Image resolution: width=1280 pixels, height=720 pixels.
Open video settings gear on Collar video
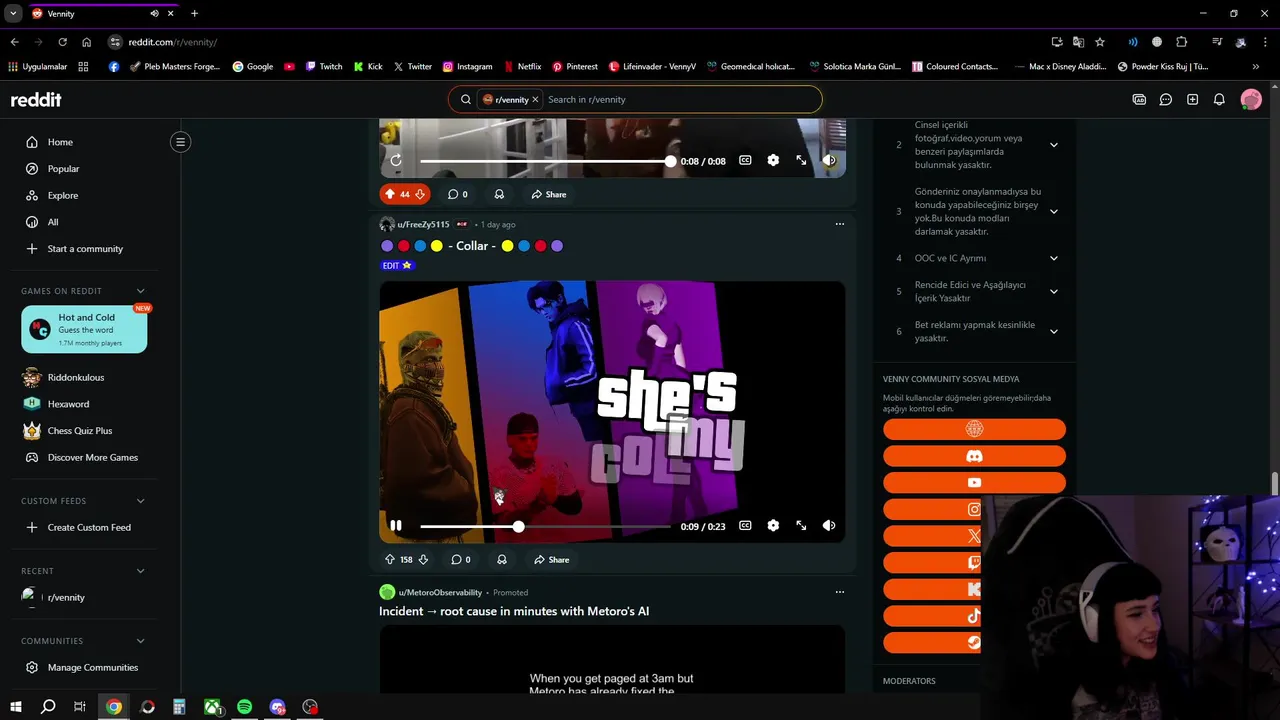tap(773, 526)
